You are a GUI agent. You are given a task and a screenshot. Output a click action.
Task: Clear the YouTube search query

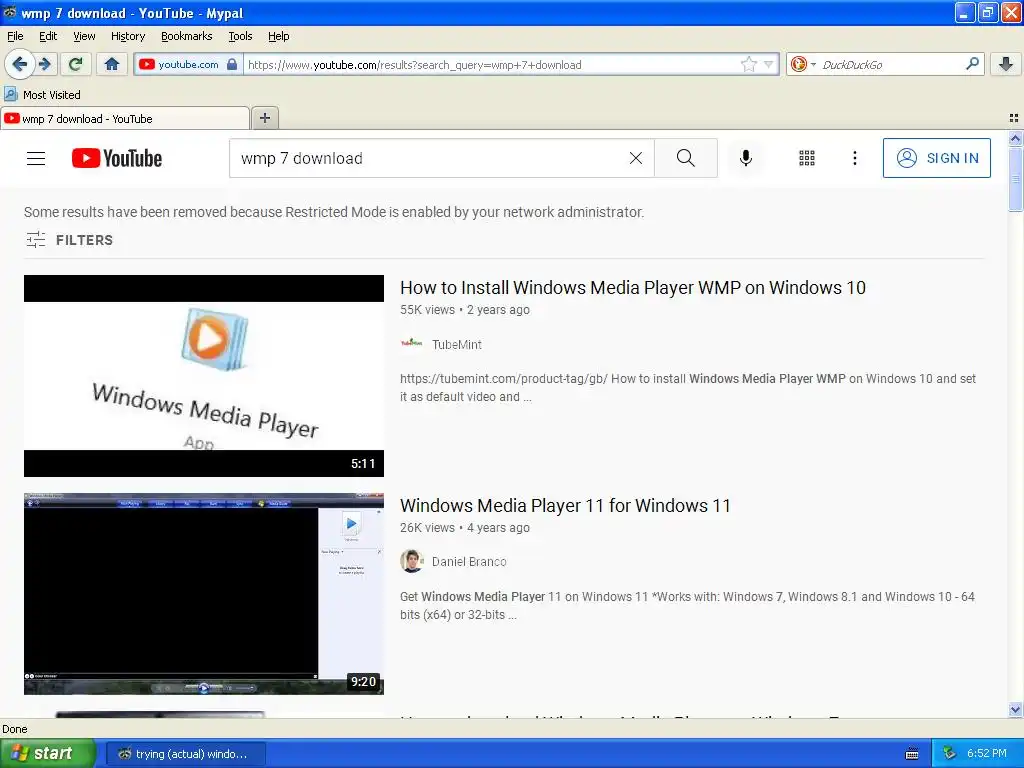click(x=635, y=158)
